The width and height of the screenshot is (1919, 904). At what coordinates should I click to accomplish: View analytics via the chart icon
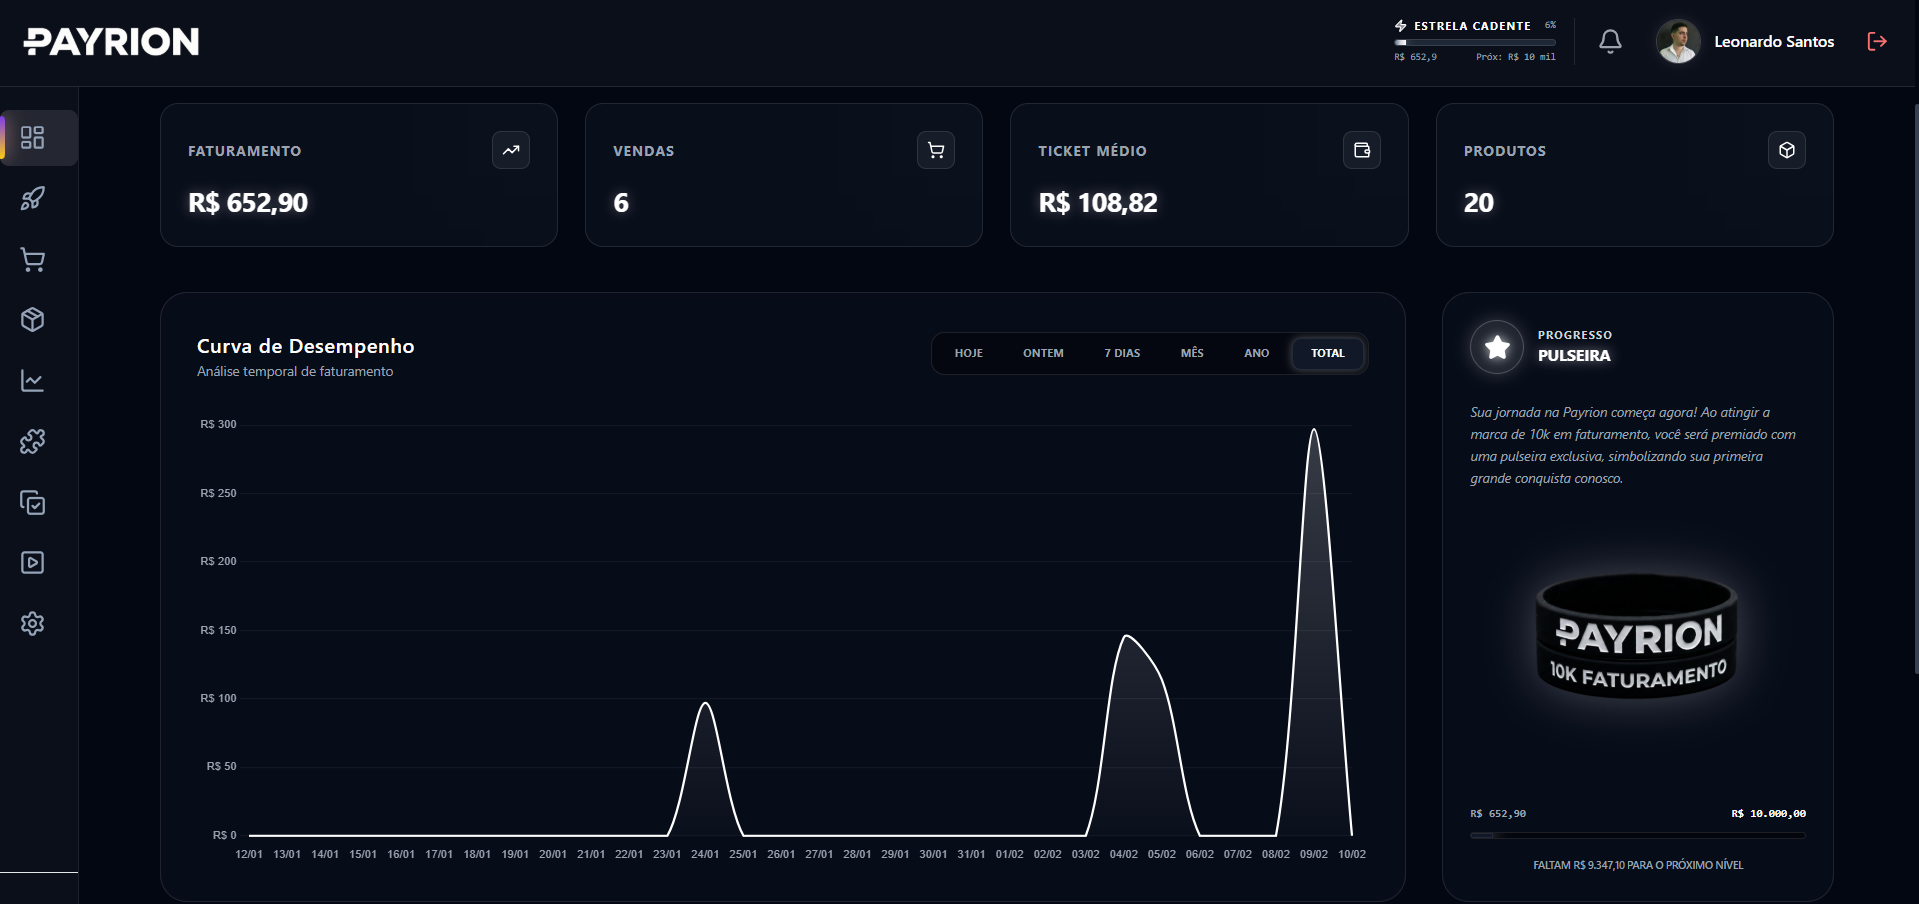tap(33, 380)
